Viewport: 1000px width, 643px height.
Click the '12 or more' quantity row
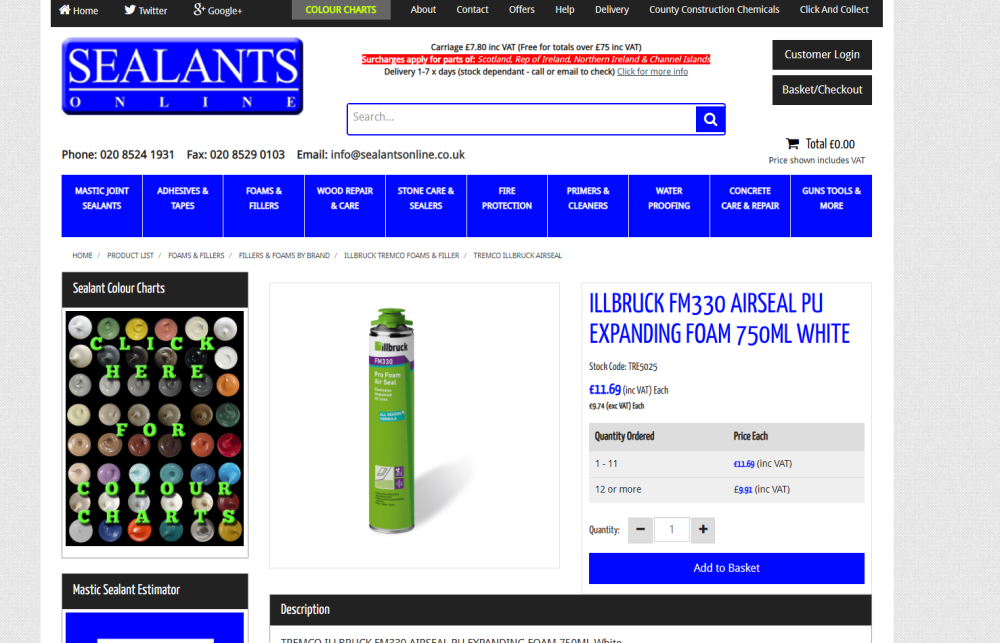[x=726, y=490]
